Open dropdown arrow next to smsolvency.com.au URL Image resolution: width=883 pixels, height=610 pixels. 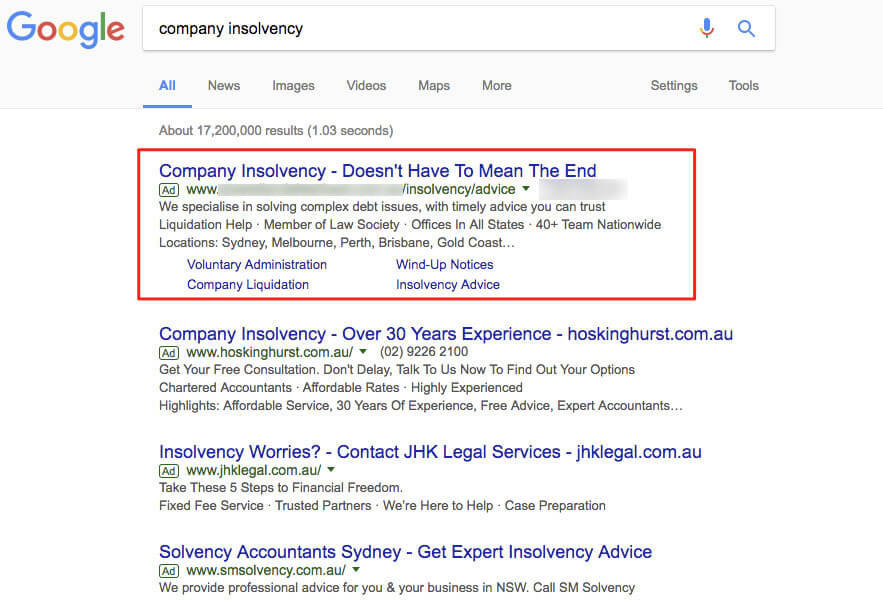point(356,569)
